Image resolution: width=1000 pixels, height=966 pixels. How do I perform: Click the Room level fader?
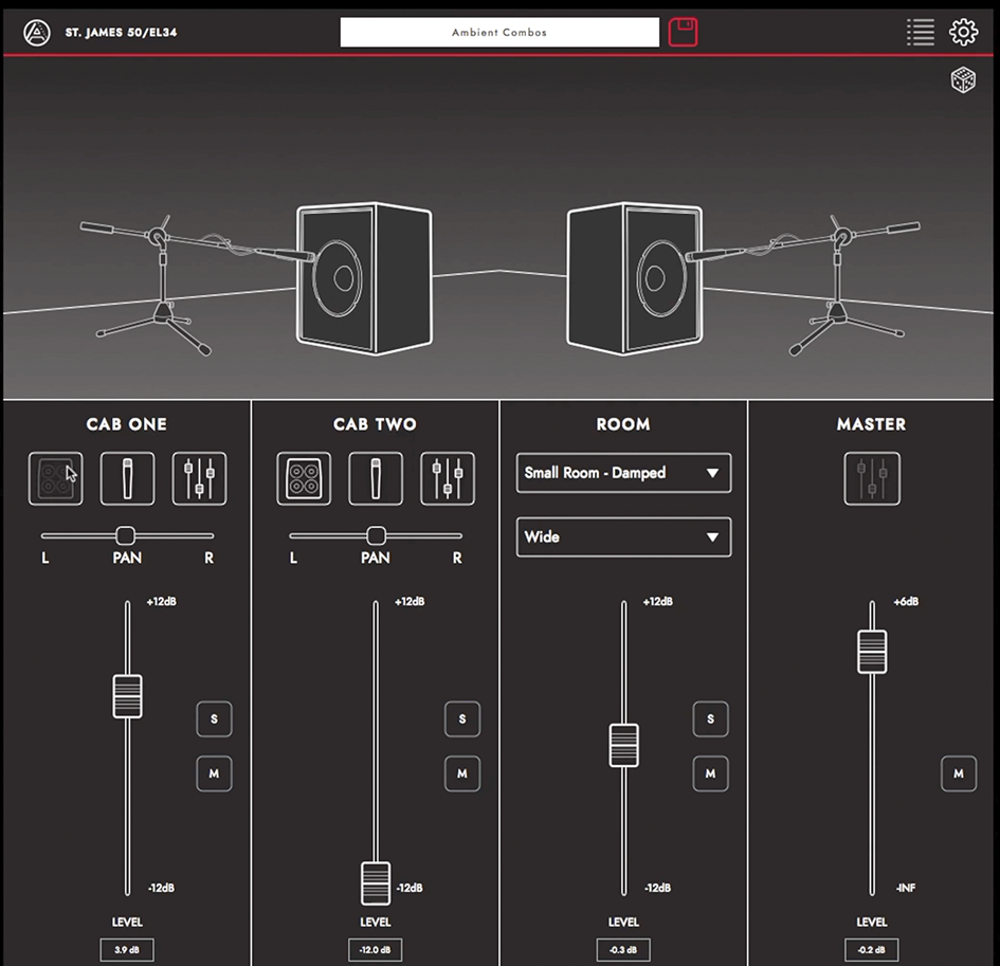pos(624,745)
